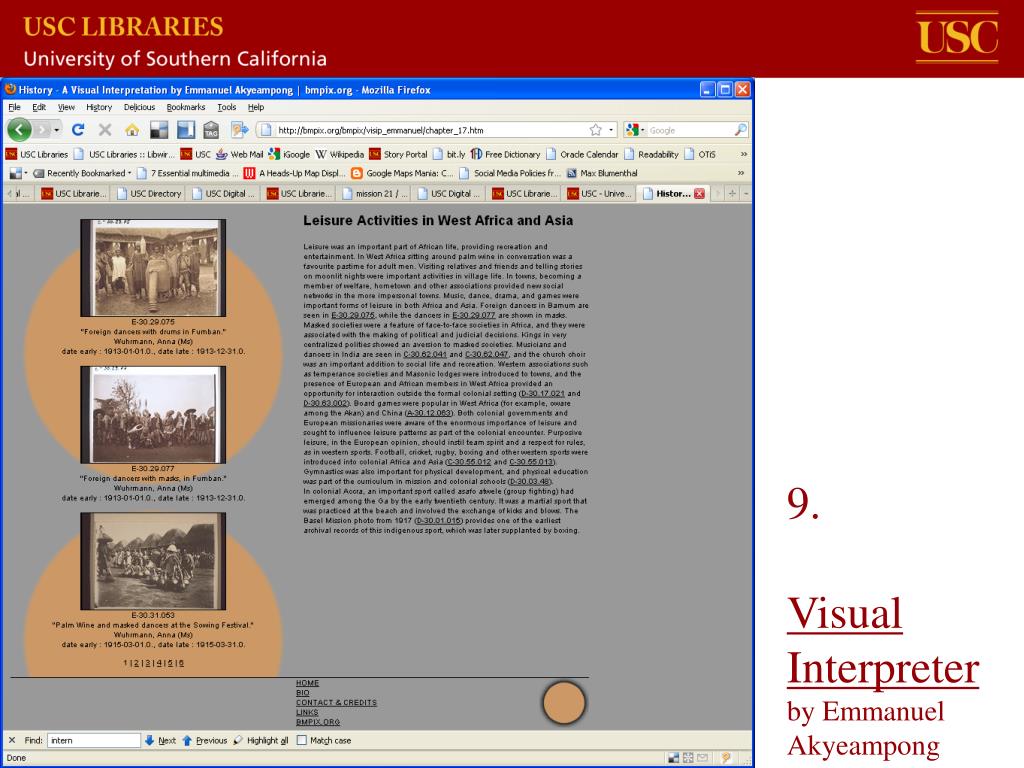Switch to the USC Directory tab
The image size is (1024, 768).
click(x=149, y=193)
